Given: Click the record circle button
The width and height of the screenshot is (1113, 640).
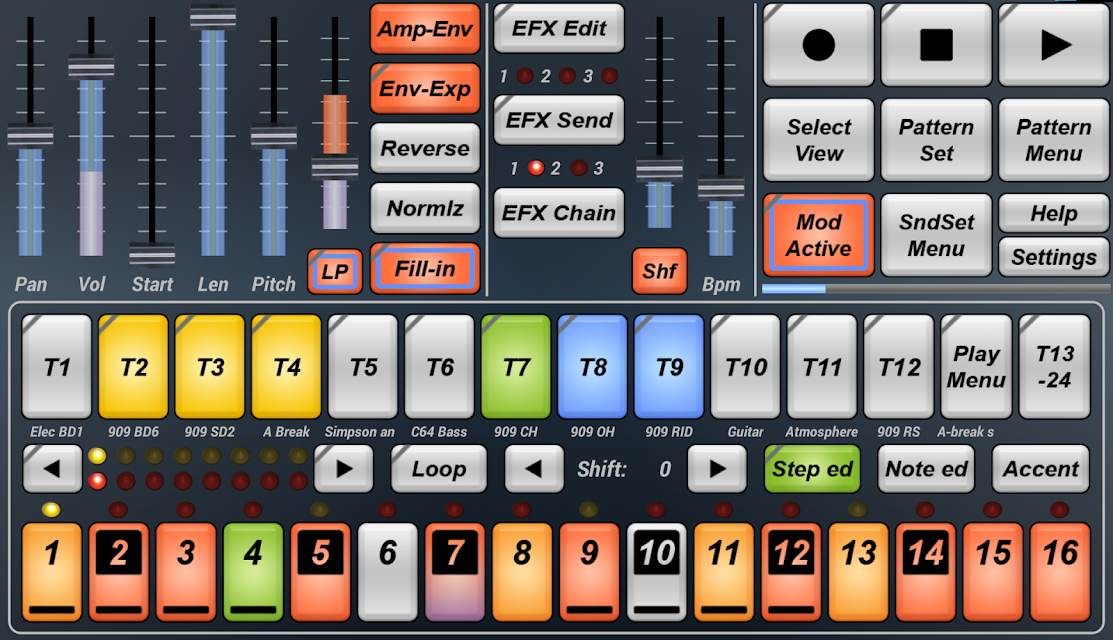Looking at the screenshot, I should [818, 45].
